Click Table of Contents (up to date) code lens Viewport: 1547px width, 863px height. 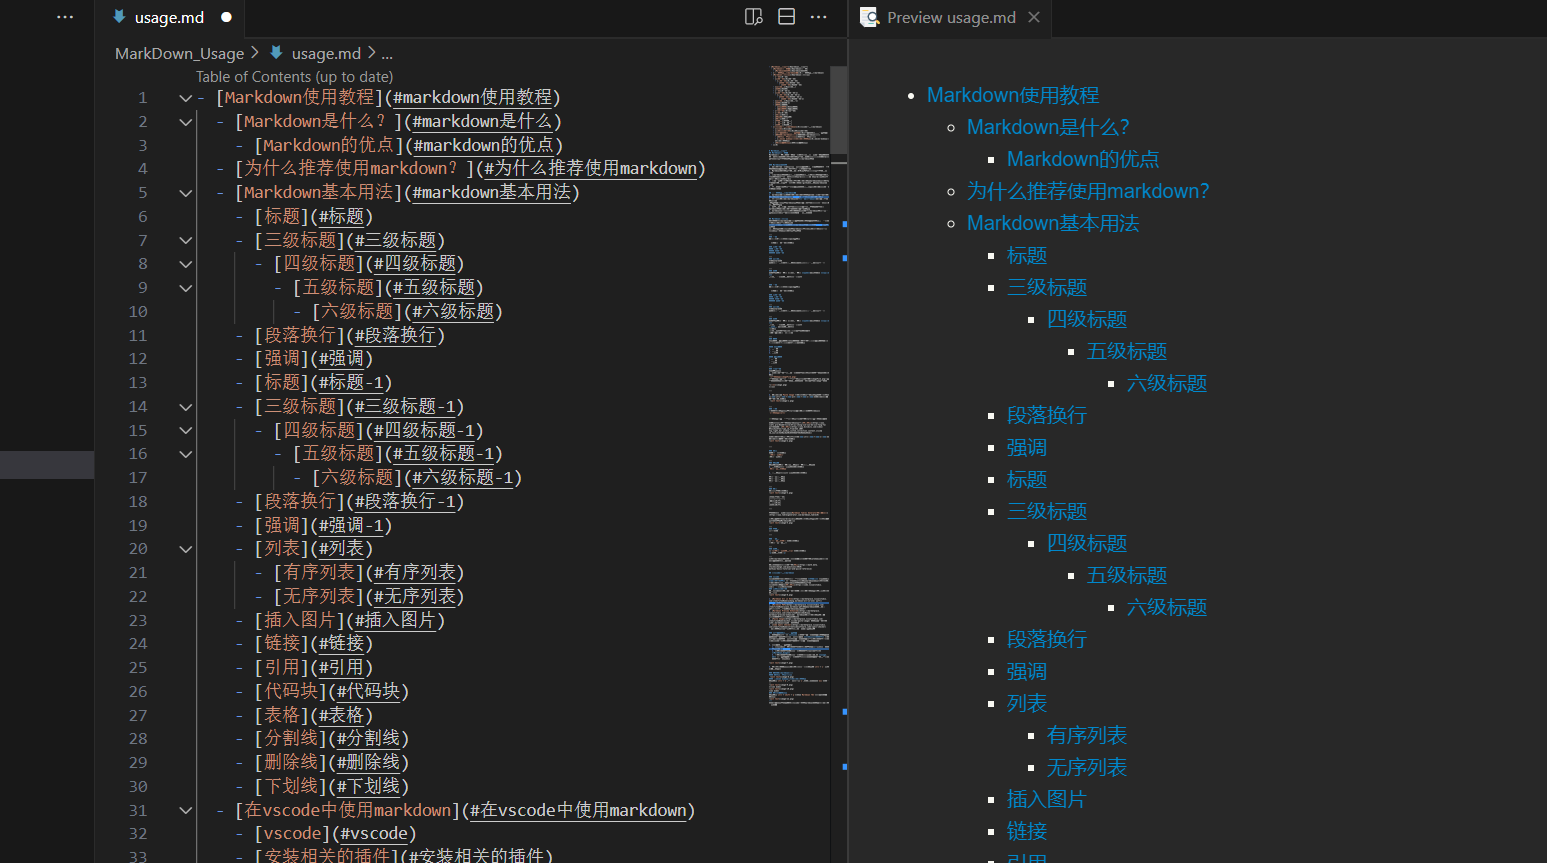click(294, 77)
